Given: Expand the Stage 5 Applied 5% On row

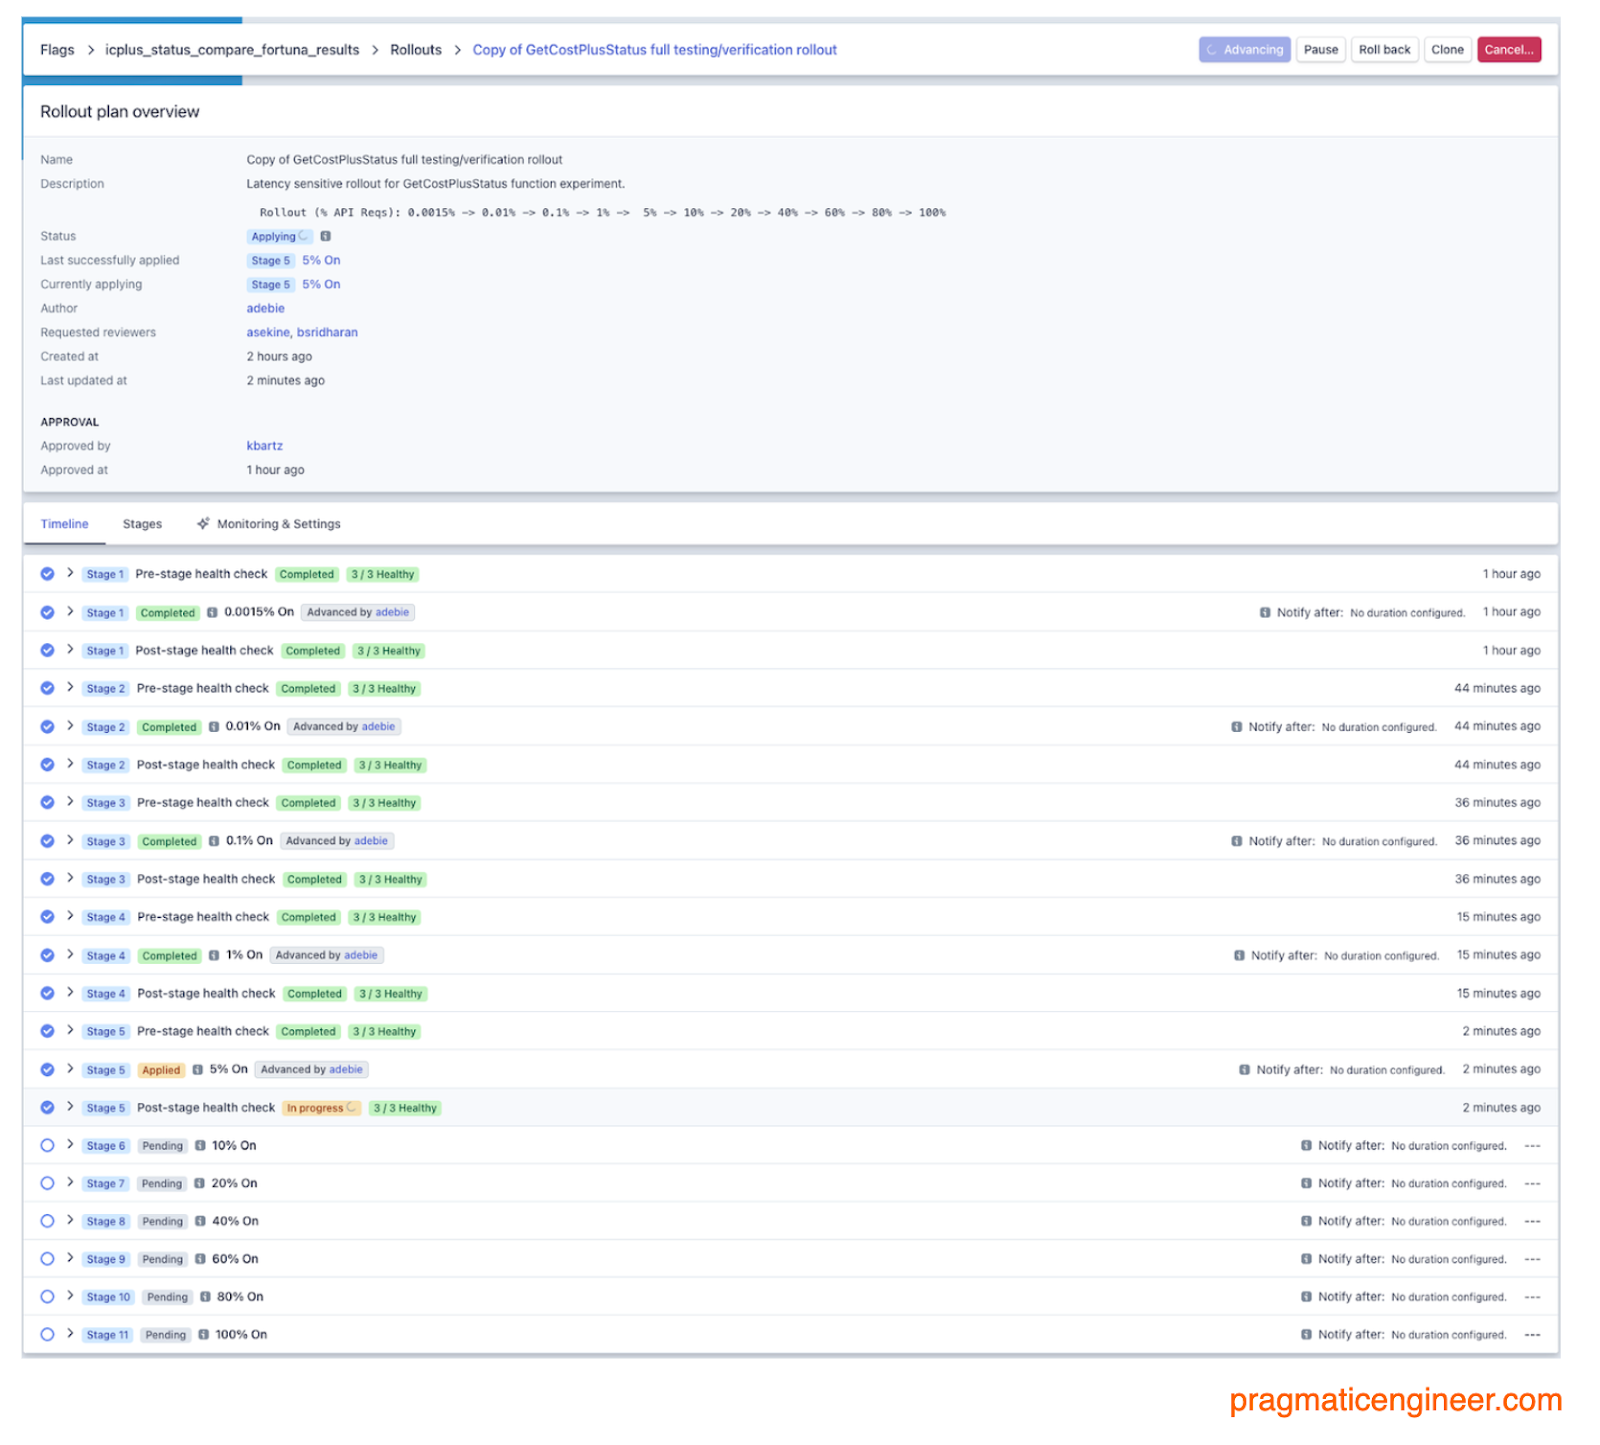Looking at the screenshot, I should (70, 1069).
